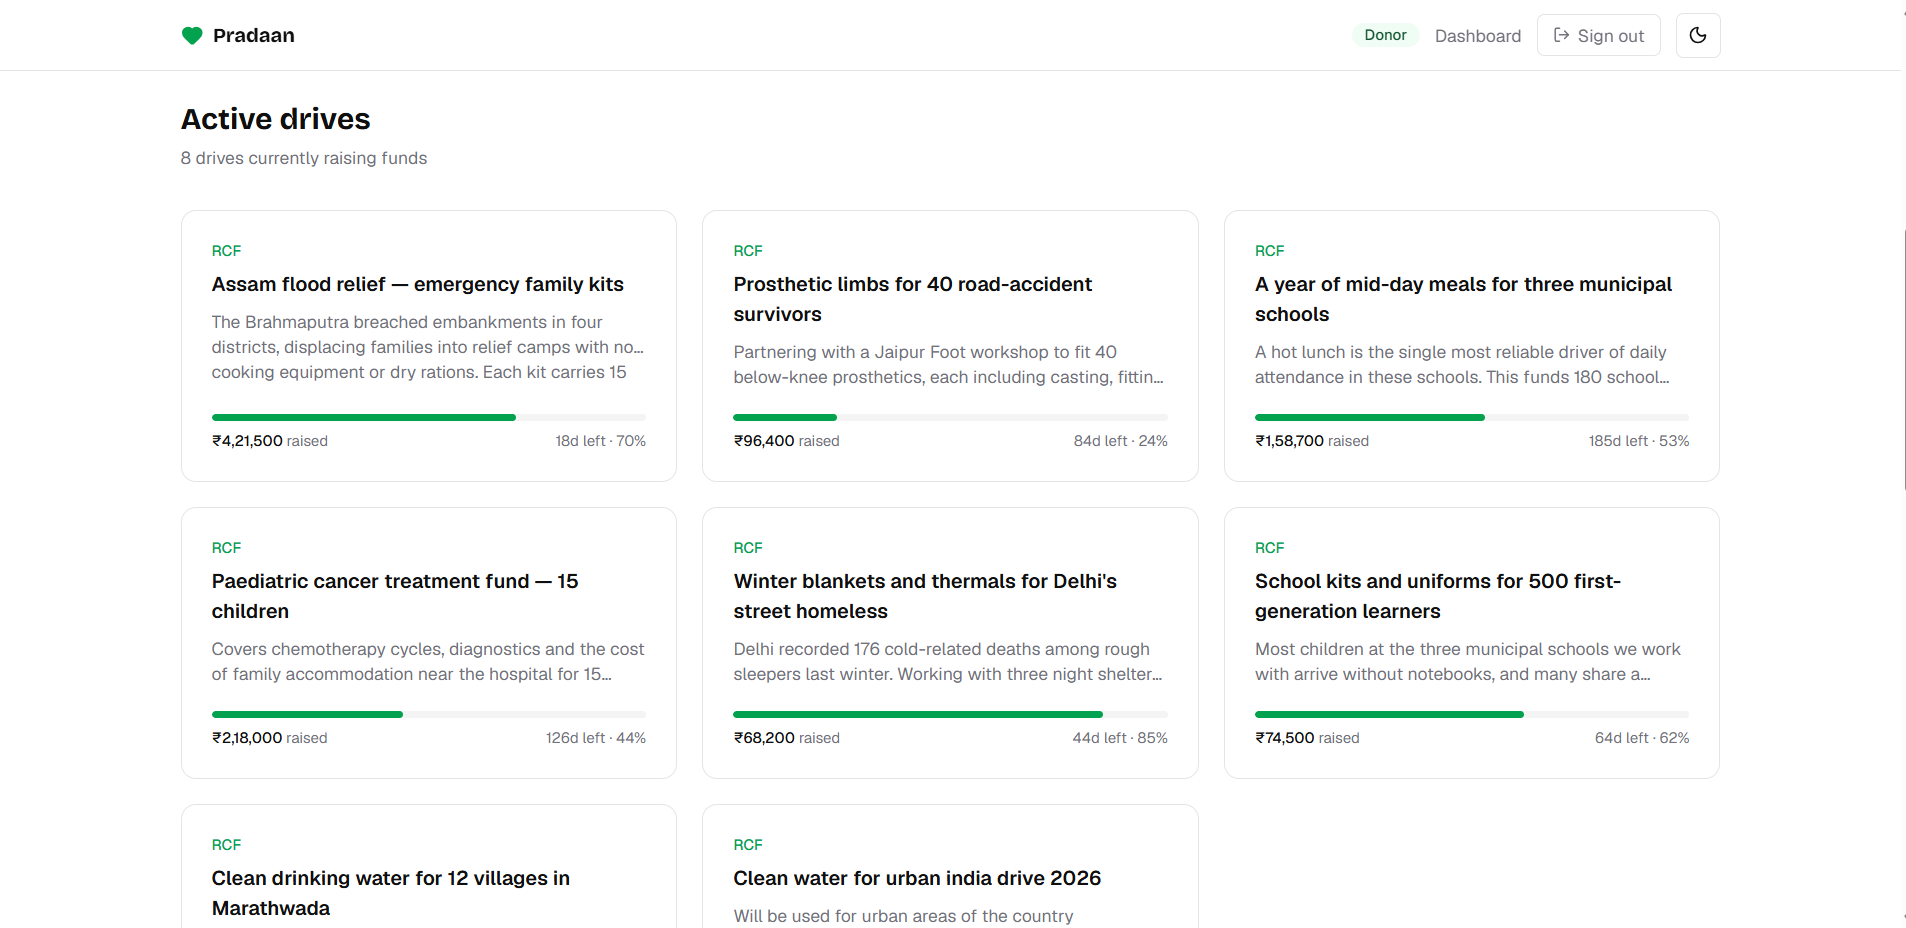The image size is (1906, 928).
Task: Click 'Will be used for urban areas' description
Action: (903, 916)
